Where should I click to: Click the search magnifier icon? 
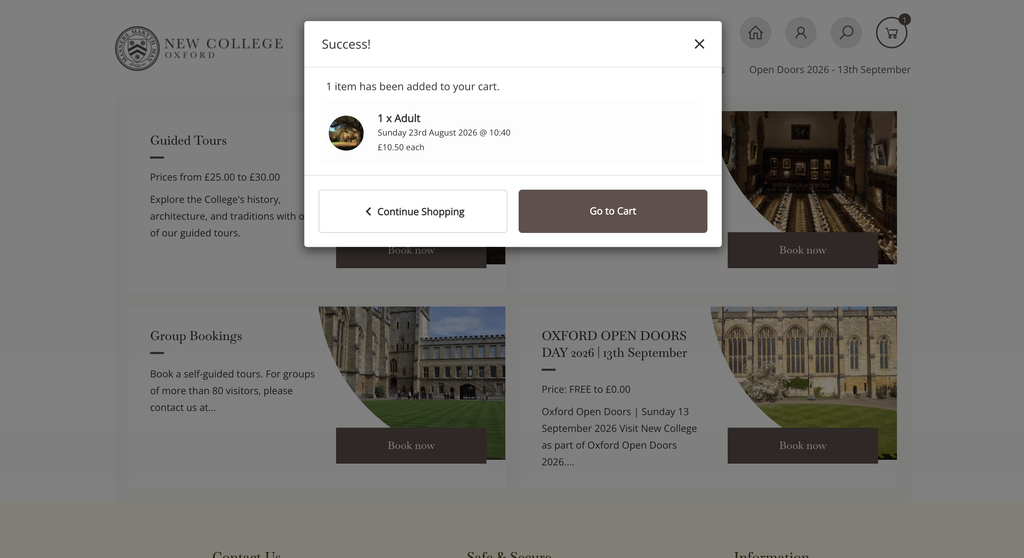pyautogui.click(x=846, y=33)
